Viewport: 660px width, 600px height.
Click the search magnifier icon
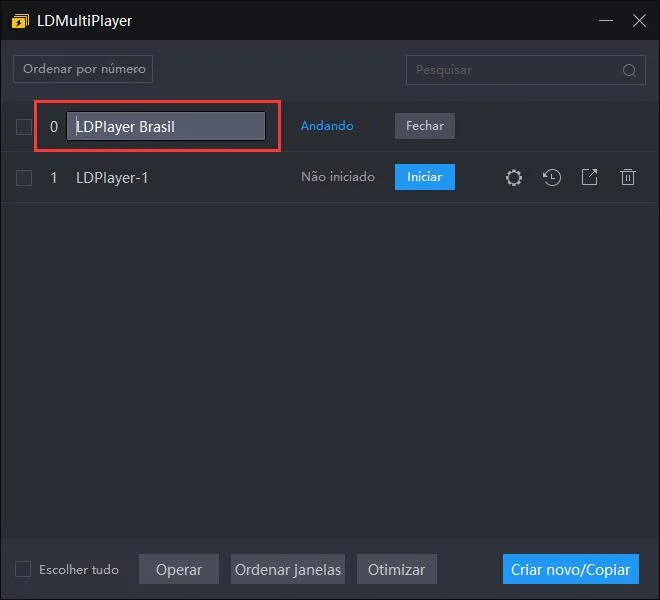(x=629, y=70)
